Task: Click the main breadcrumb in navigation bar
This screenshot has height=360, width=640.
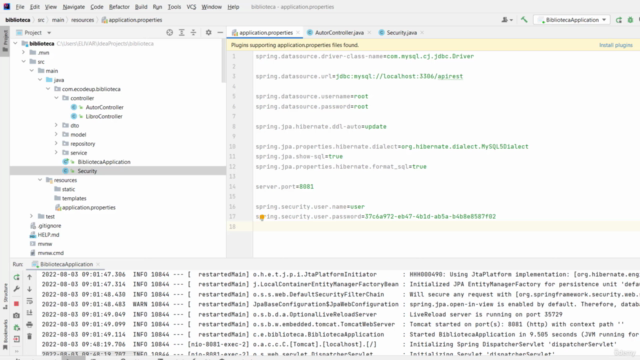Action: coord(58,20)
